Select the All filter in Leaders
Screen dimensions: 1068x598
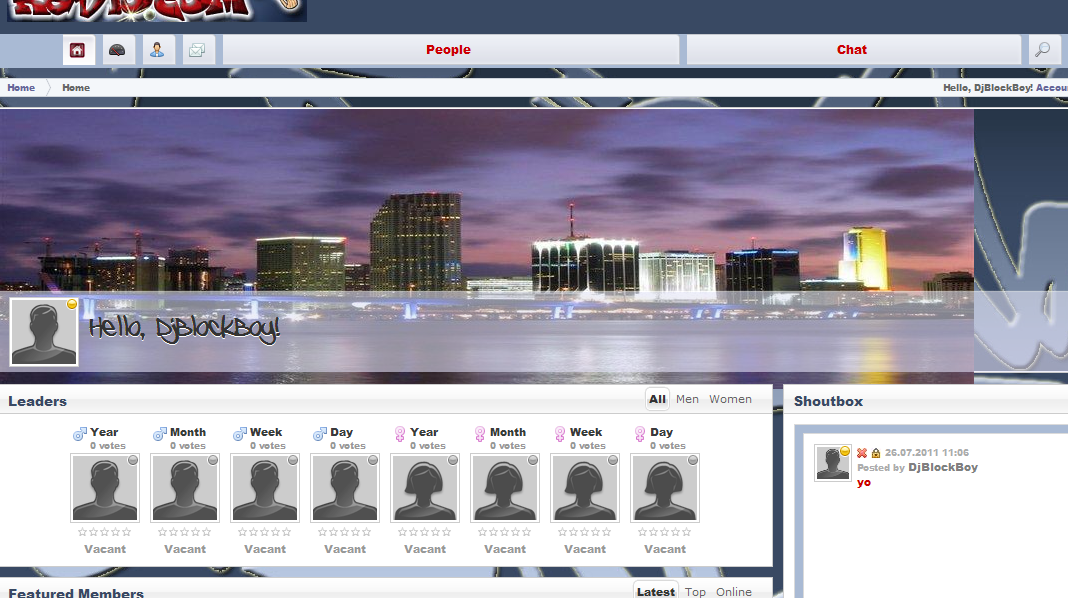point(657,399)
